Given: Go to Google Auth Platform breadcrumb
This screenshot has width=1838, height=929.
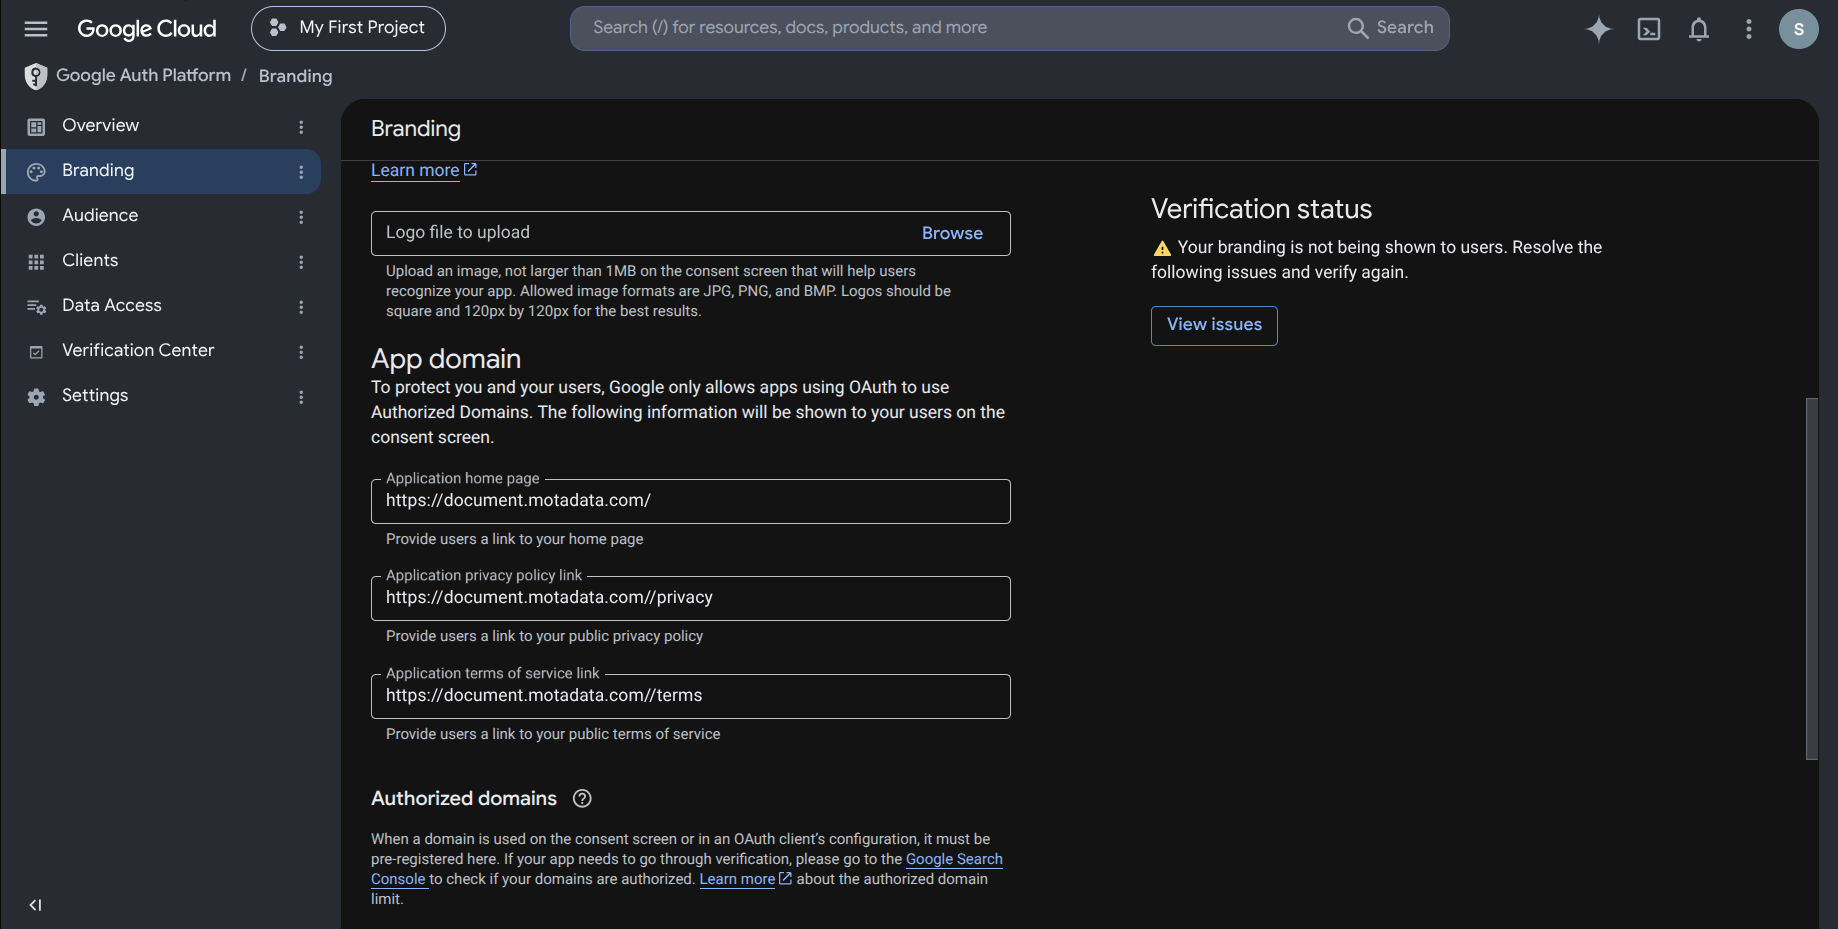Looking at the screenshot, I should (x=143, y=75).
